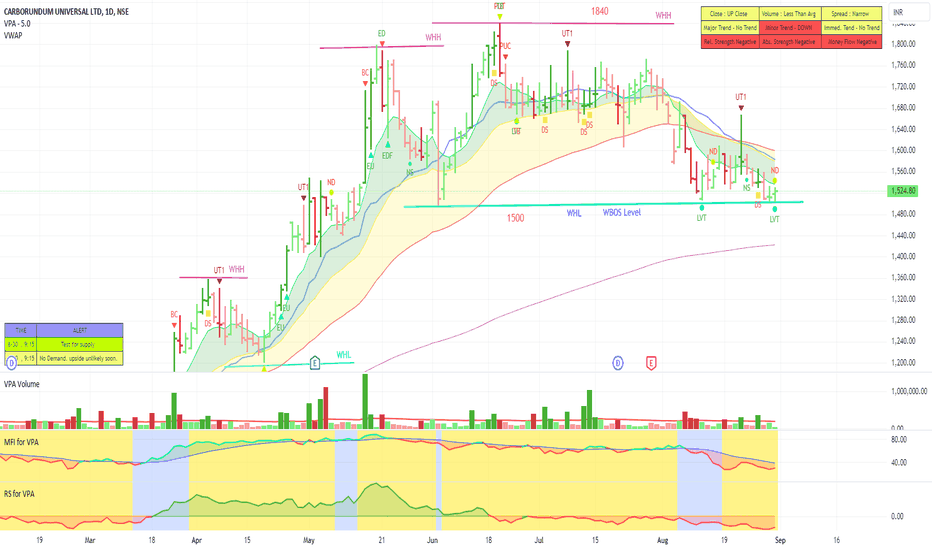
Task: Click the Major Trend - No Trend cell
Action: pyautogui.click(x=730, y=28)
